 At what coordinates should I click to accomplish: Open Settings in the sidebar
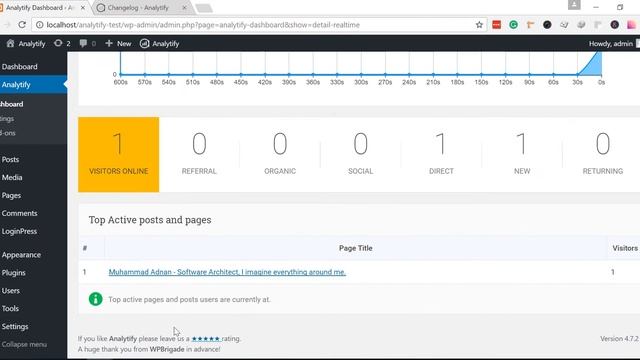(15, 327)
